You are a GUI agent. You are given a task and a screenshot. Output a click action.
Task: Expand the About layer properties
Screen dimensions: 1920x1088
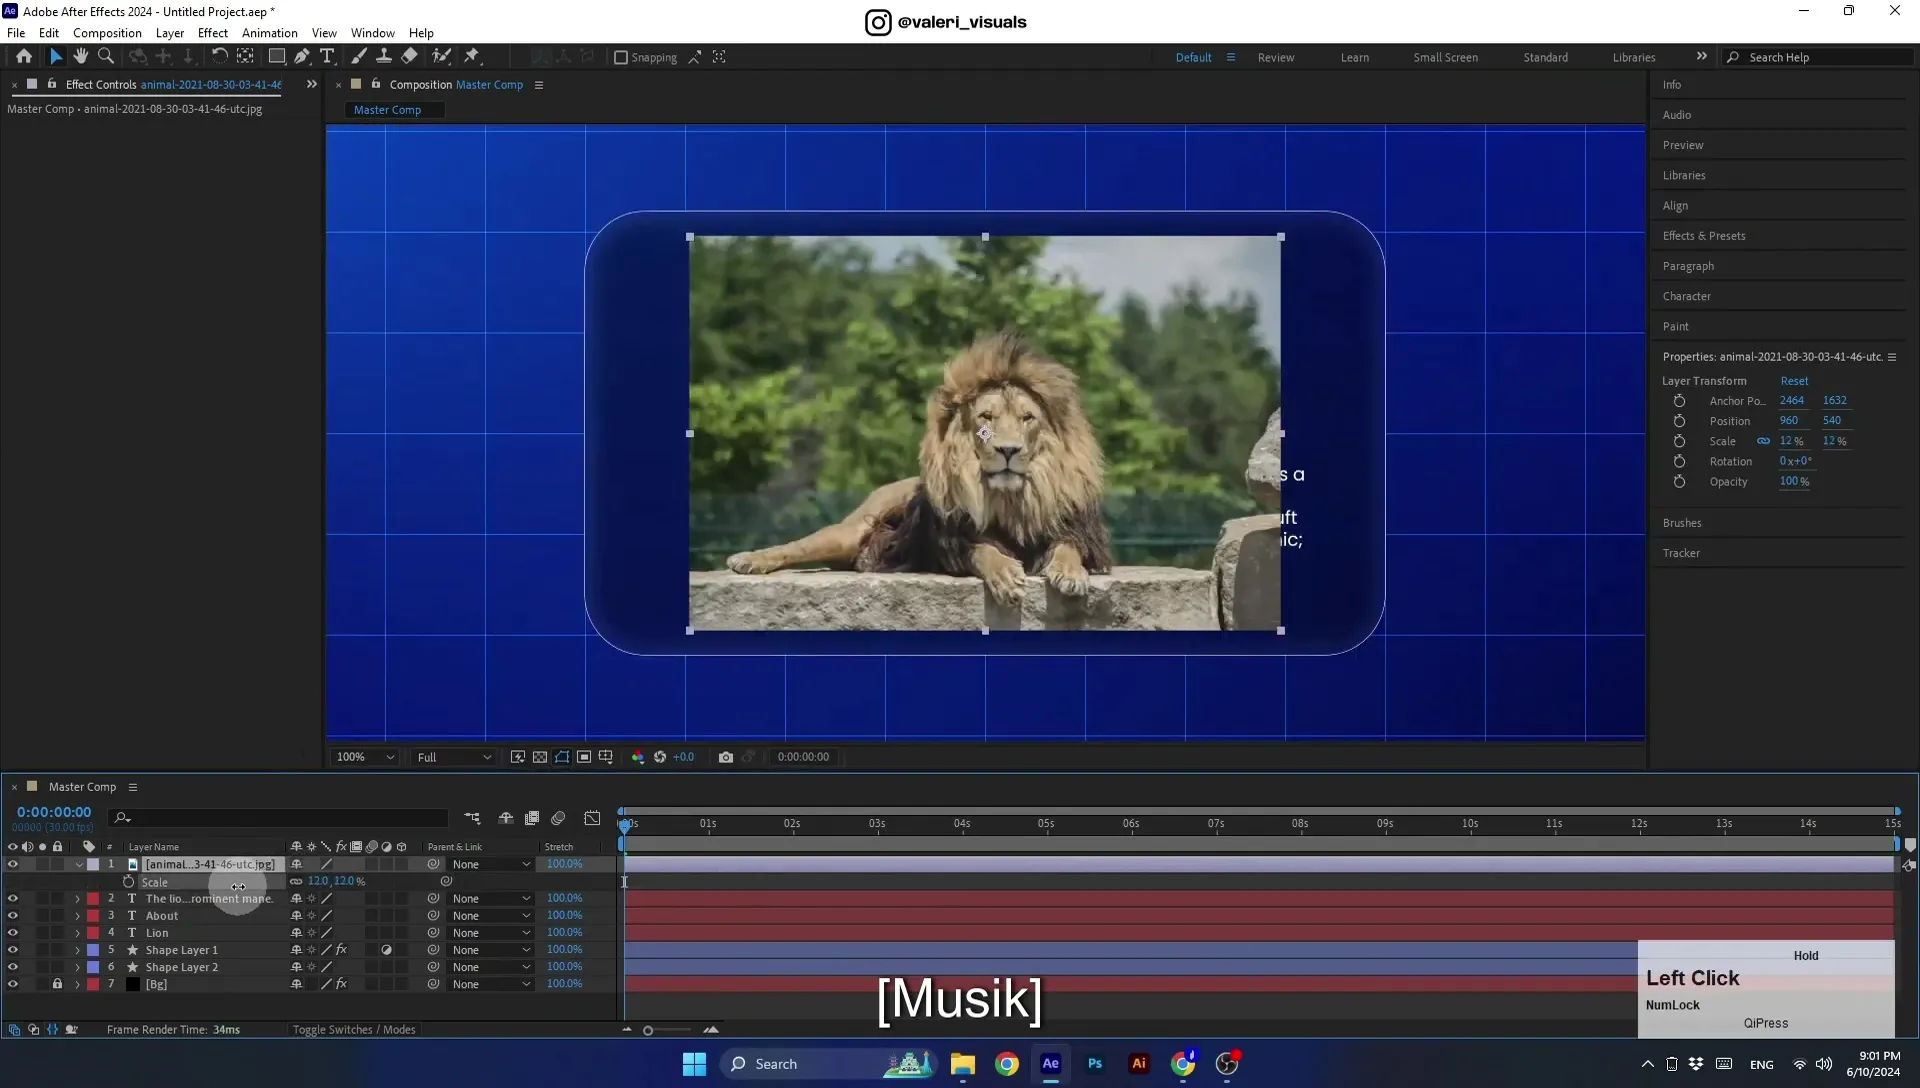[77, 916]
